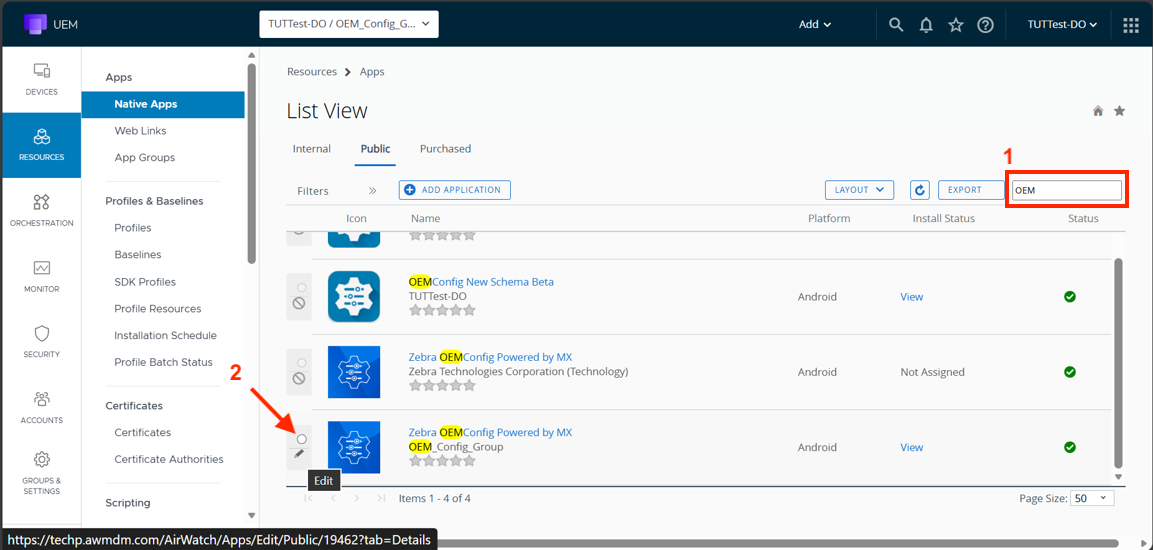Screen dimensions: 1153x550
Task: Select radio button for OEMConfig New Schema Beta
Action: (302, 288)
